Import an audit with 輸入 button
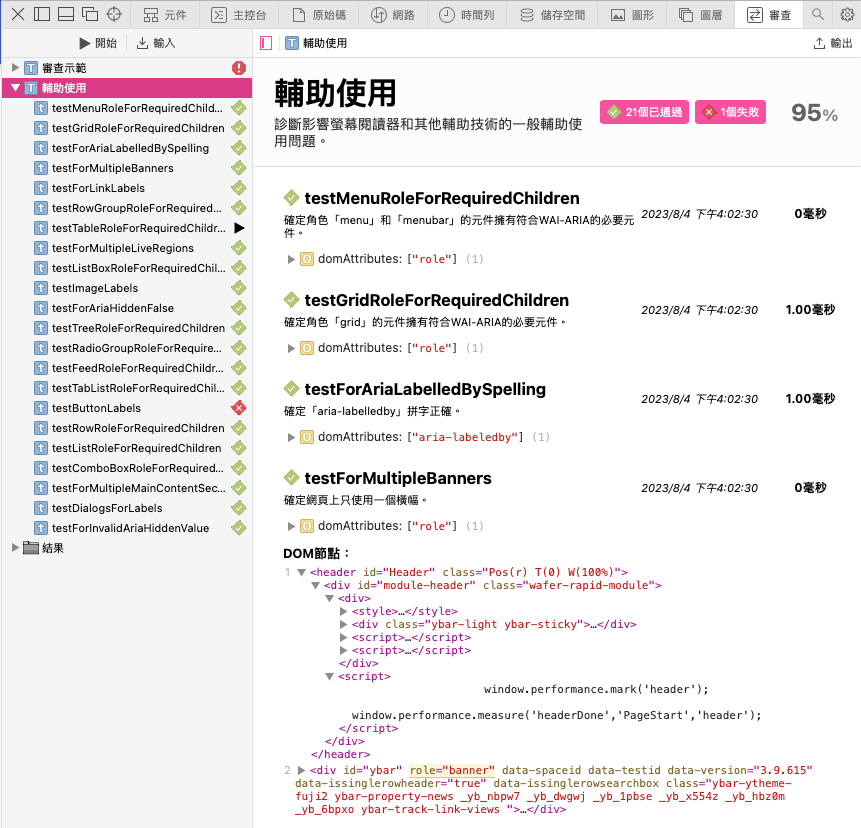This screenshot has height=828, width=861. tap(156, 43)
